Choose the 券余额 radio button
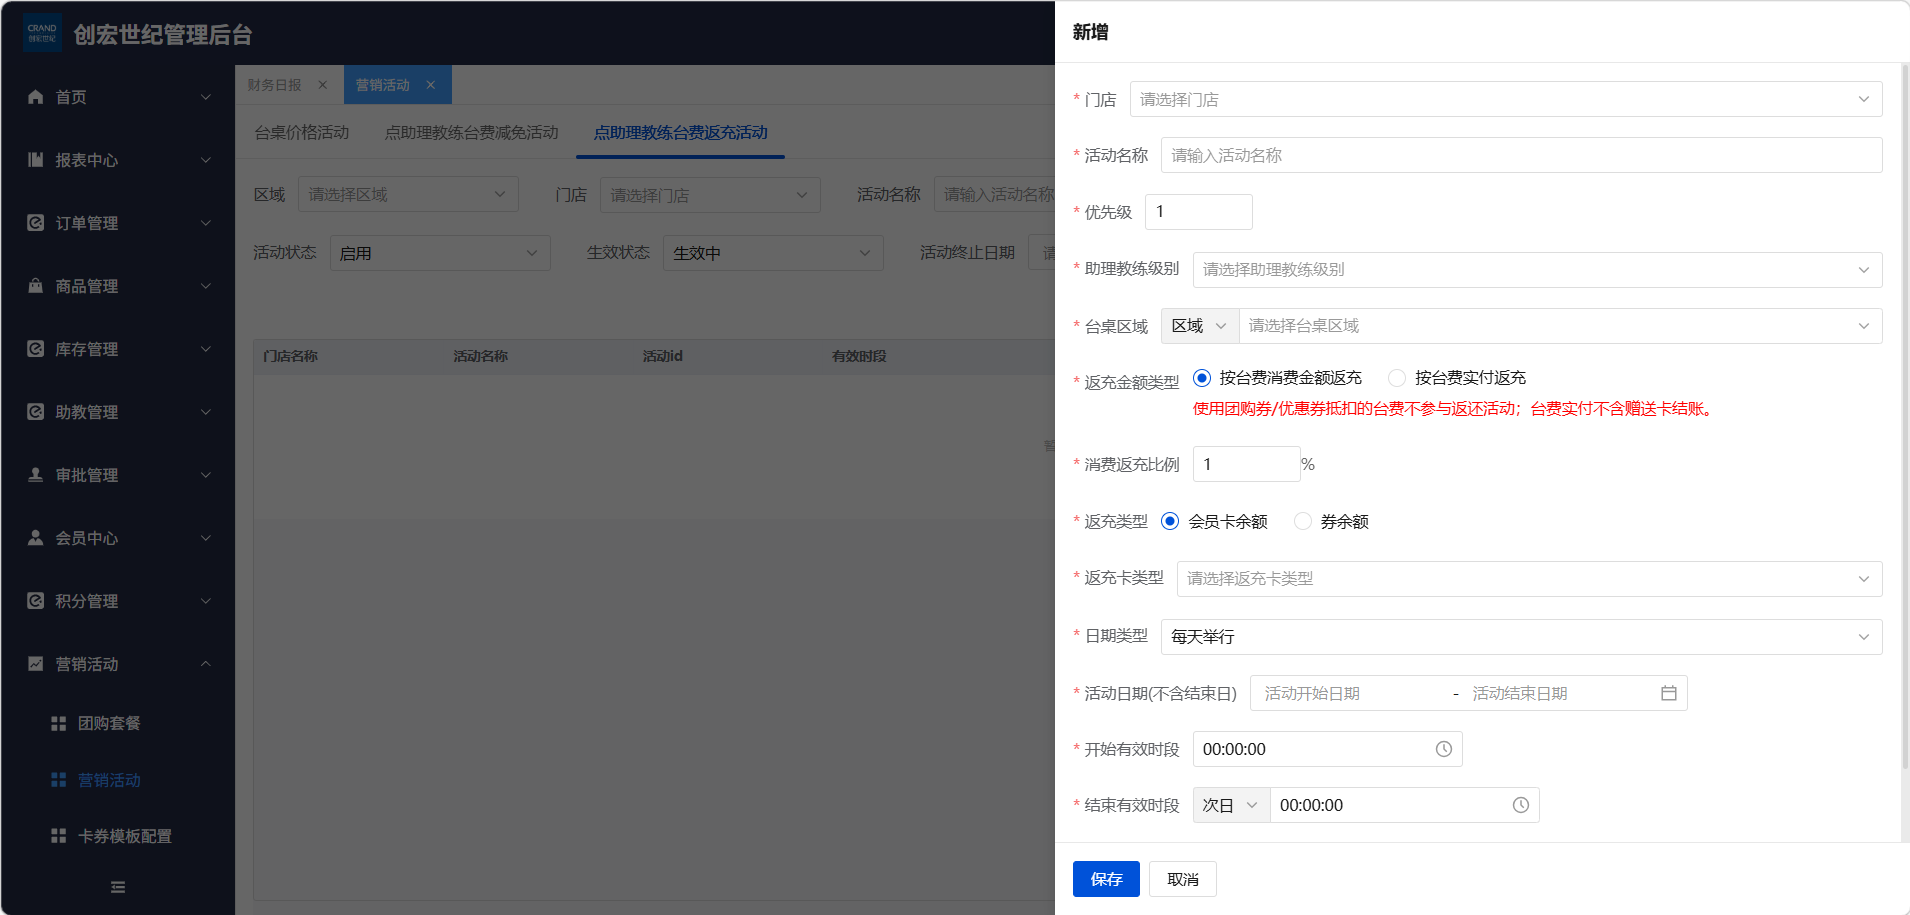Viewport: 1910px width, 915px height. point(1302,521)
